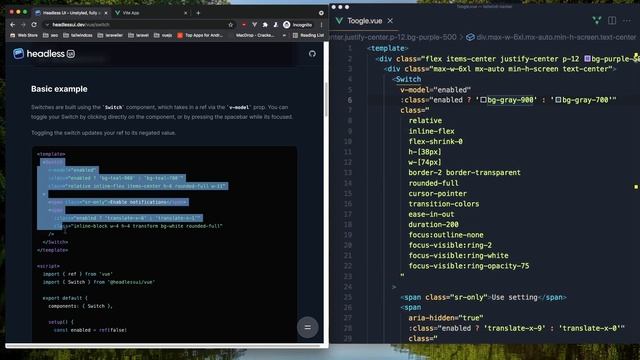Close the Vite App browser tab
Screen dimensions: 640x360
[186, 13]
